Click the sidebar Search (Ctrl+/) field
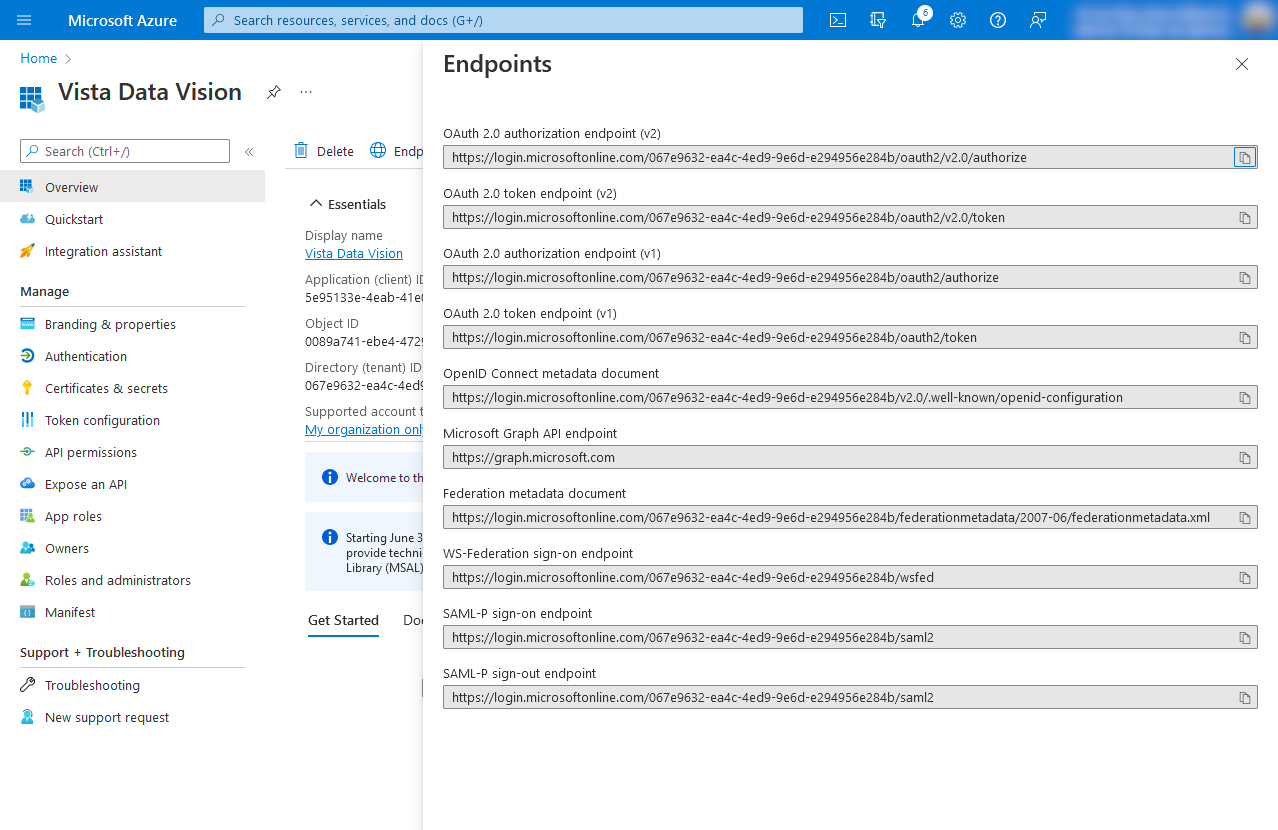This screenshot has width=1278, height=830. [125, 151]
